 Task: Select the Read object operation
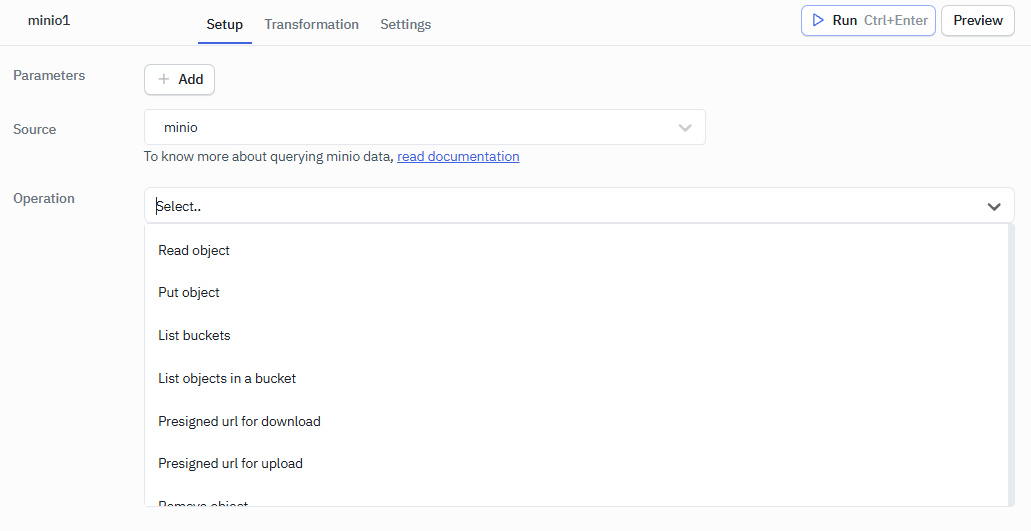194,250
